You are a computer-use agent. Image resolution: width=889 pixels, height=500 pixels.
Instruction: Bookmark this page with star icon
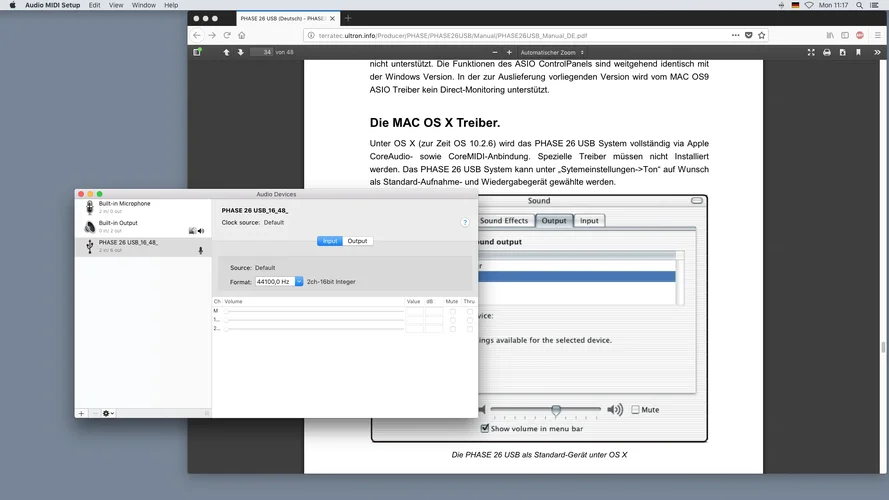point(761,35)
